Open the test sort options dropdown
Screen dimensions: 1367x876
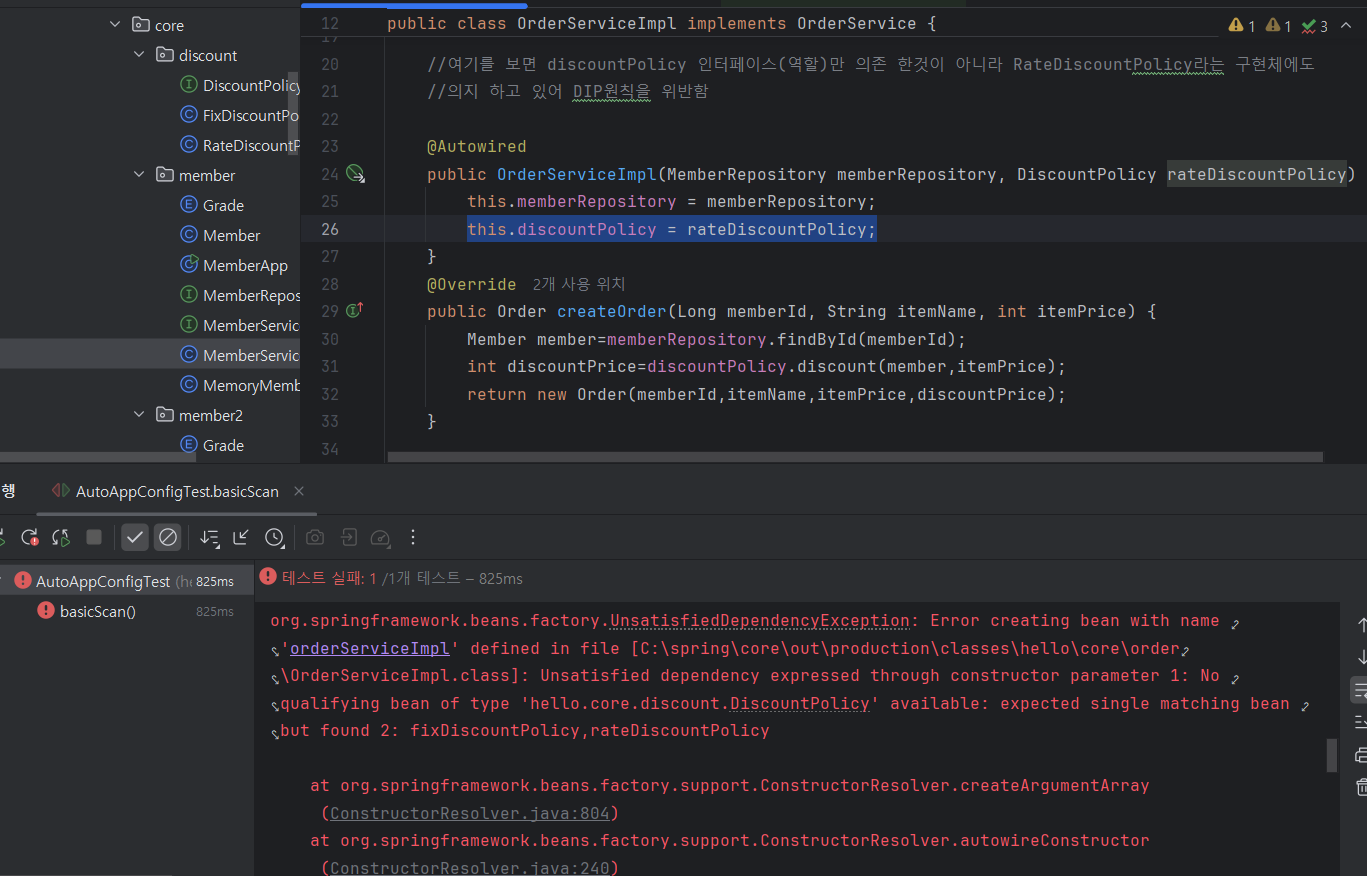[x=209, y=537]
